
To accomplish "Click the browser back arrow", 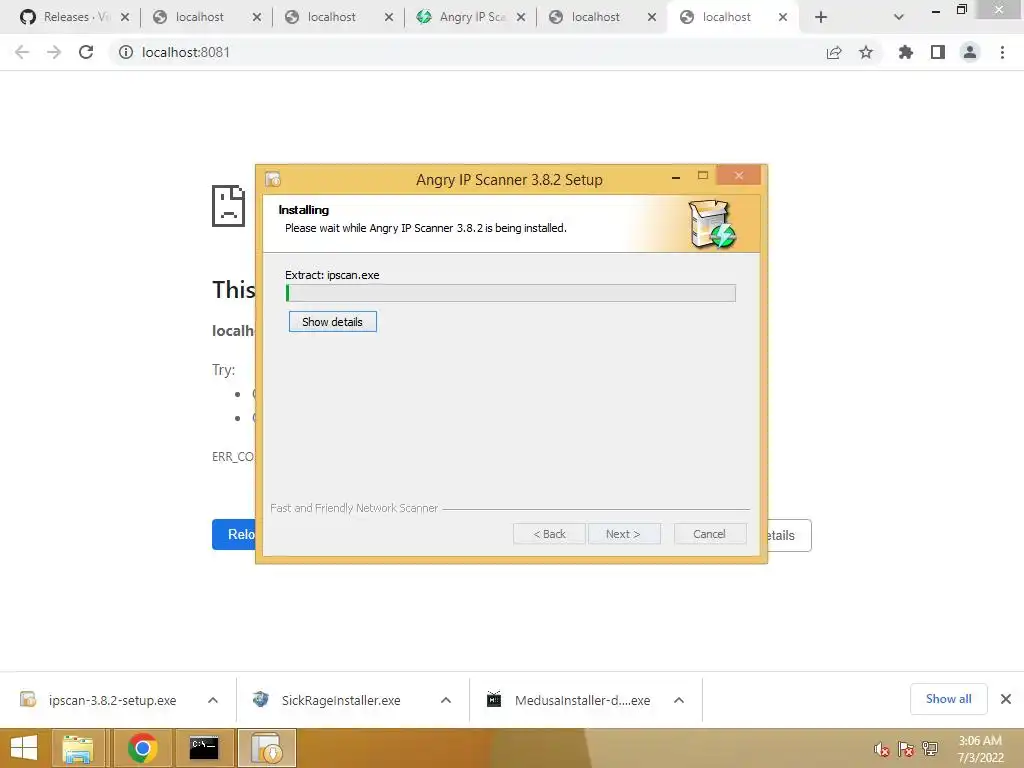I will coord(22,52).
